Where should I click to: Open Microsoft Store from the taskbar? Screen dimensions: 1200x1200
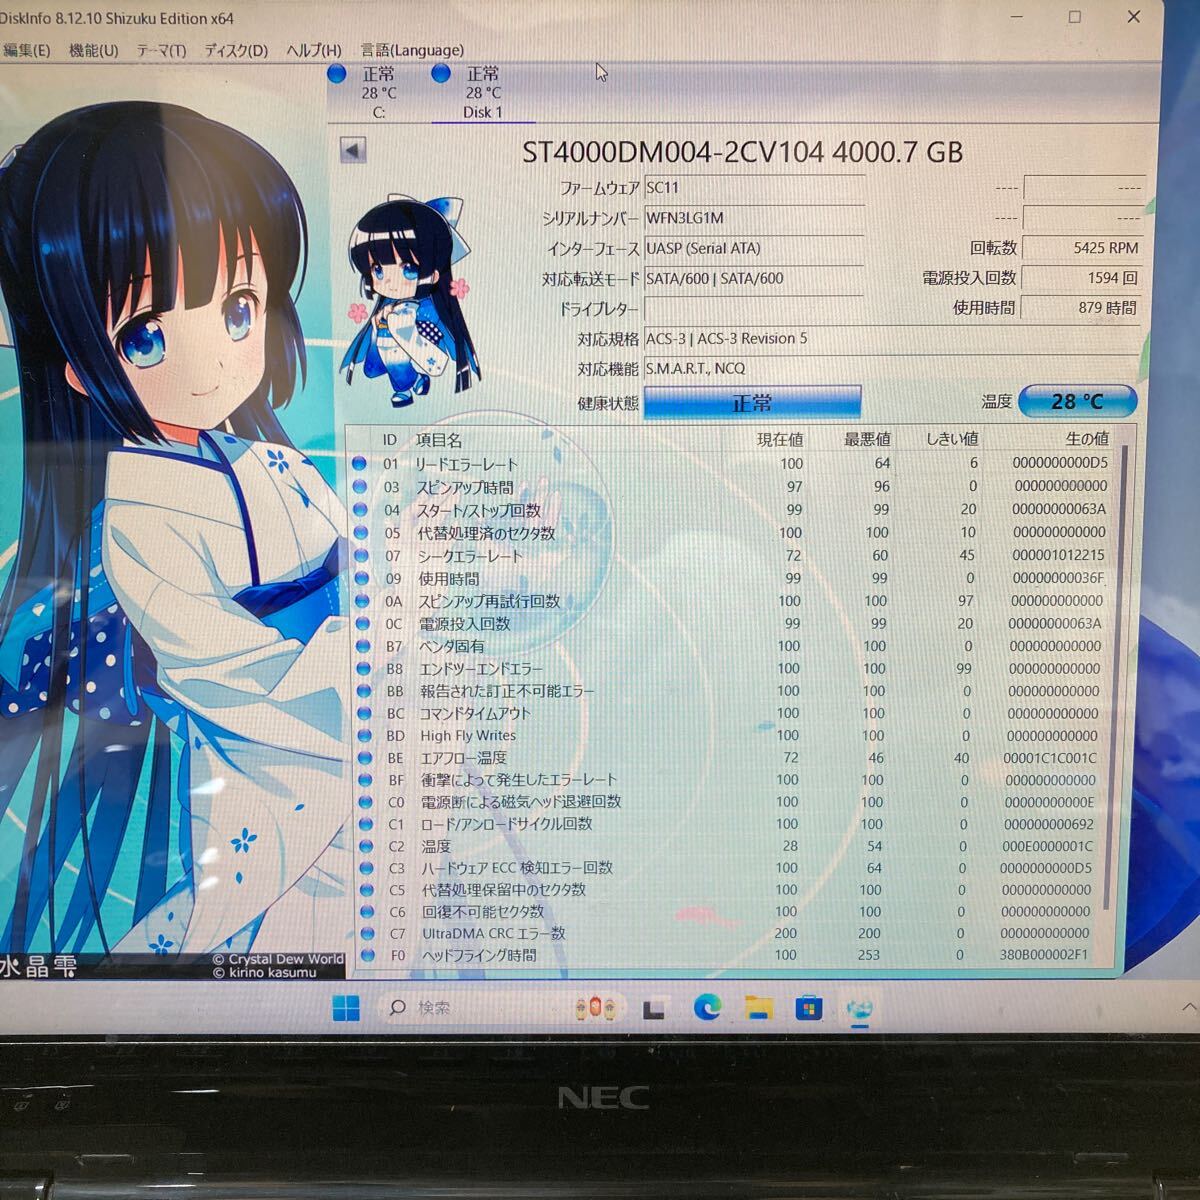pyautogui.click(x=809, y=1008)
